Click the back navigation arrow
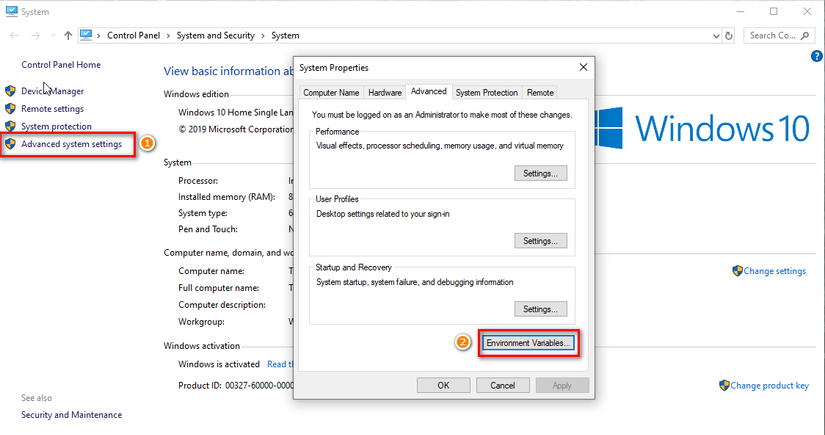This screenshot has width=825, height=435. pyautogui.click(x=14, y=36)
